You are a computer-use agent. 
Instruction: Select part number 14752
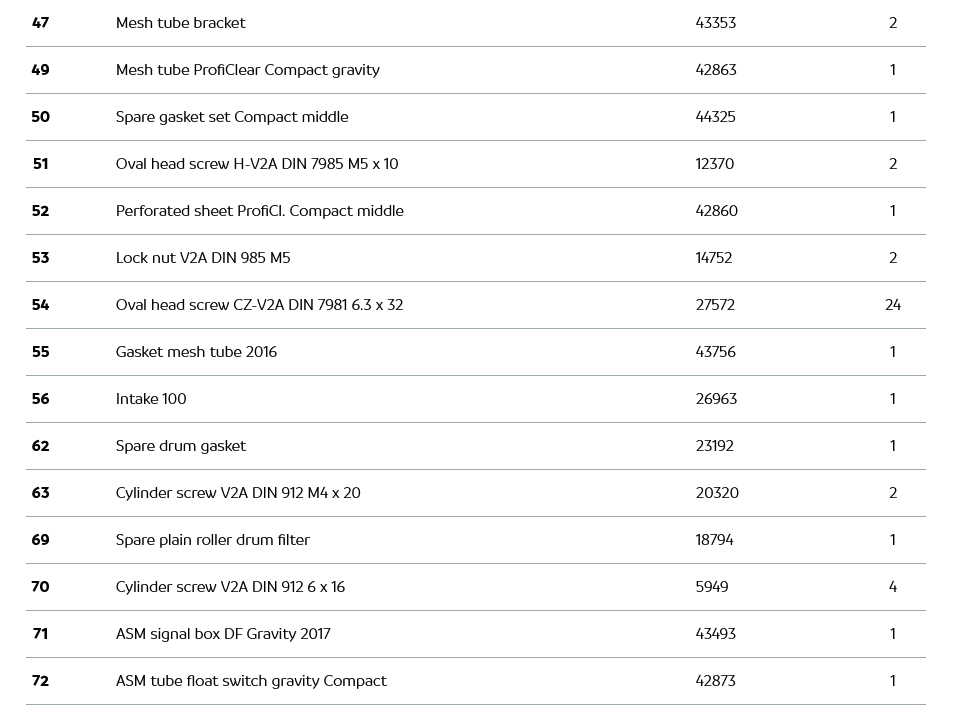tap(714, 258)
